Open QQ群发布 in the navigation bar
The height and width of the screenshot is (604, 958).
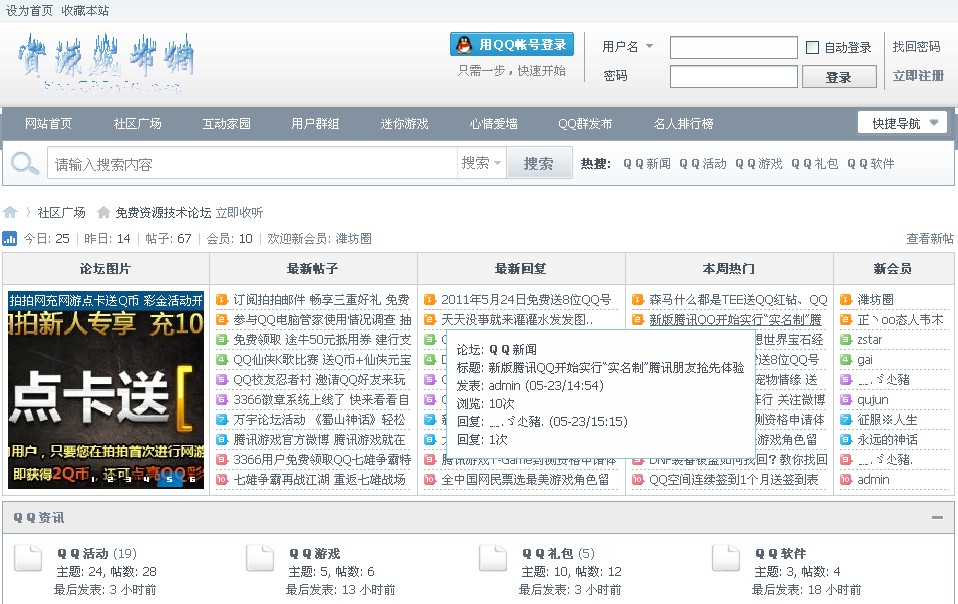pyautogui.click(x=585, y=123)
